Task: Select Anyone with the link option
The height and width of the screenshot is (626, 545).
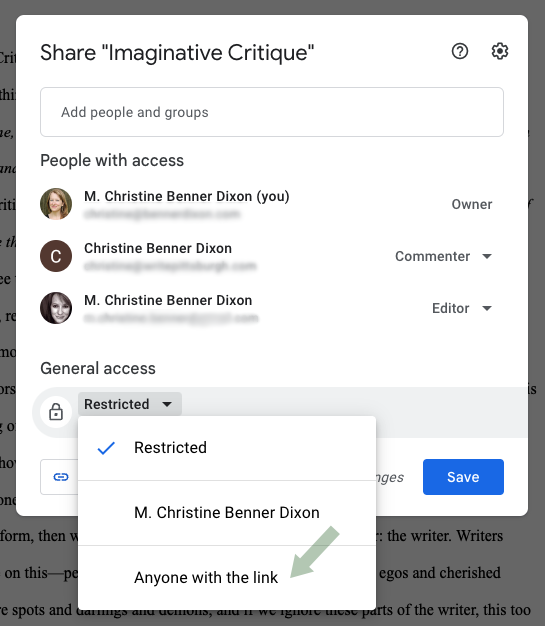Action: [227, 578]
